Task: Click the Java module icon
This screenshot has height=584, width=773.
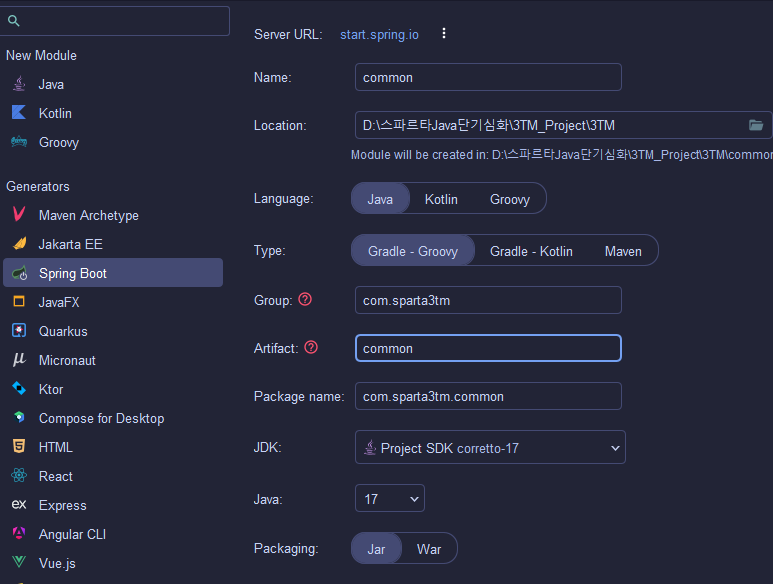Action: [19, 84]
